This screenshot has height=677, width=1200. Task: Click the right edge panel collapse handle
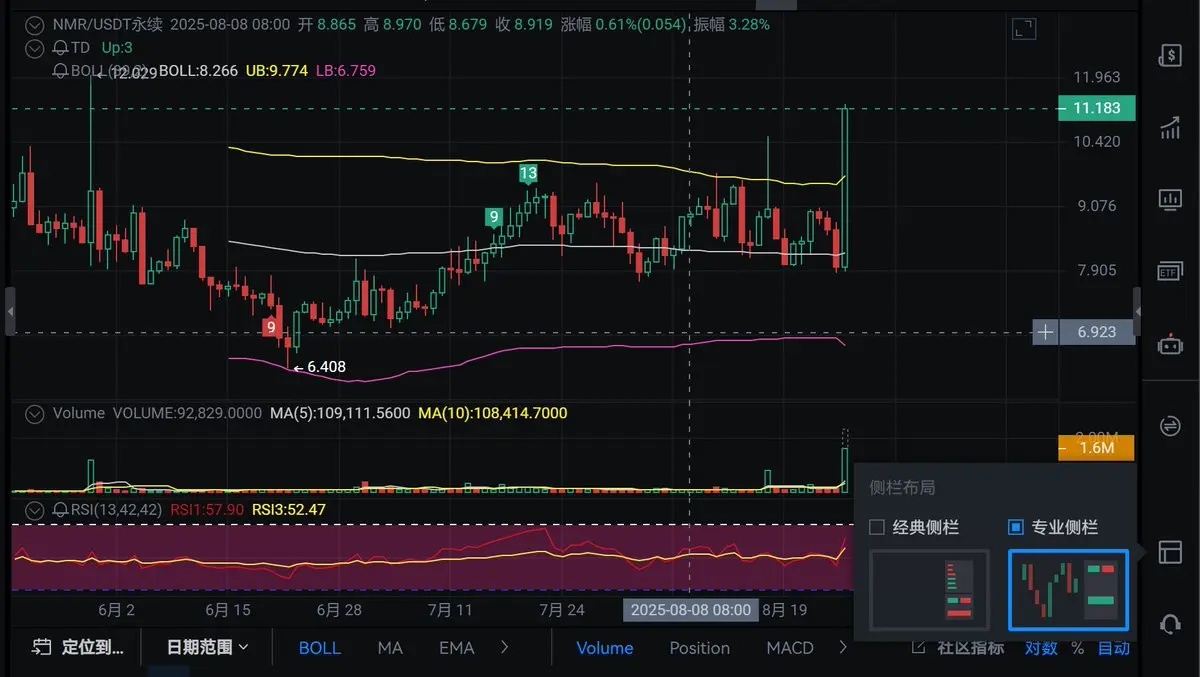[x=1137, y=311]
